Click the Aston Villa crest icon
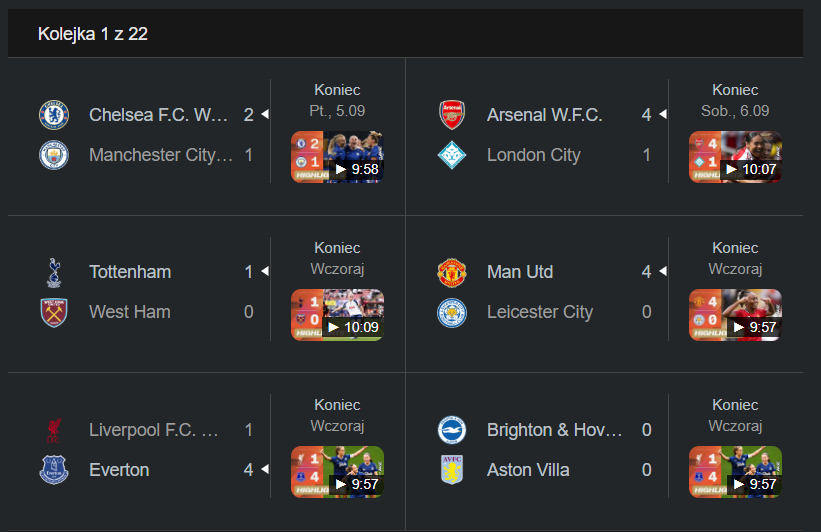 click(x=452, y=470)
